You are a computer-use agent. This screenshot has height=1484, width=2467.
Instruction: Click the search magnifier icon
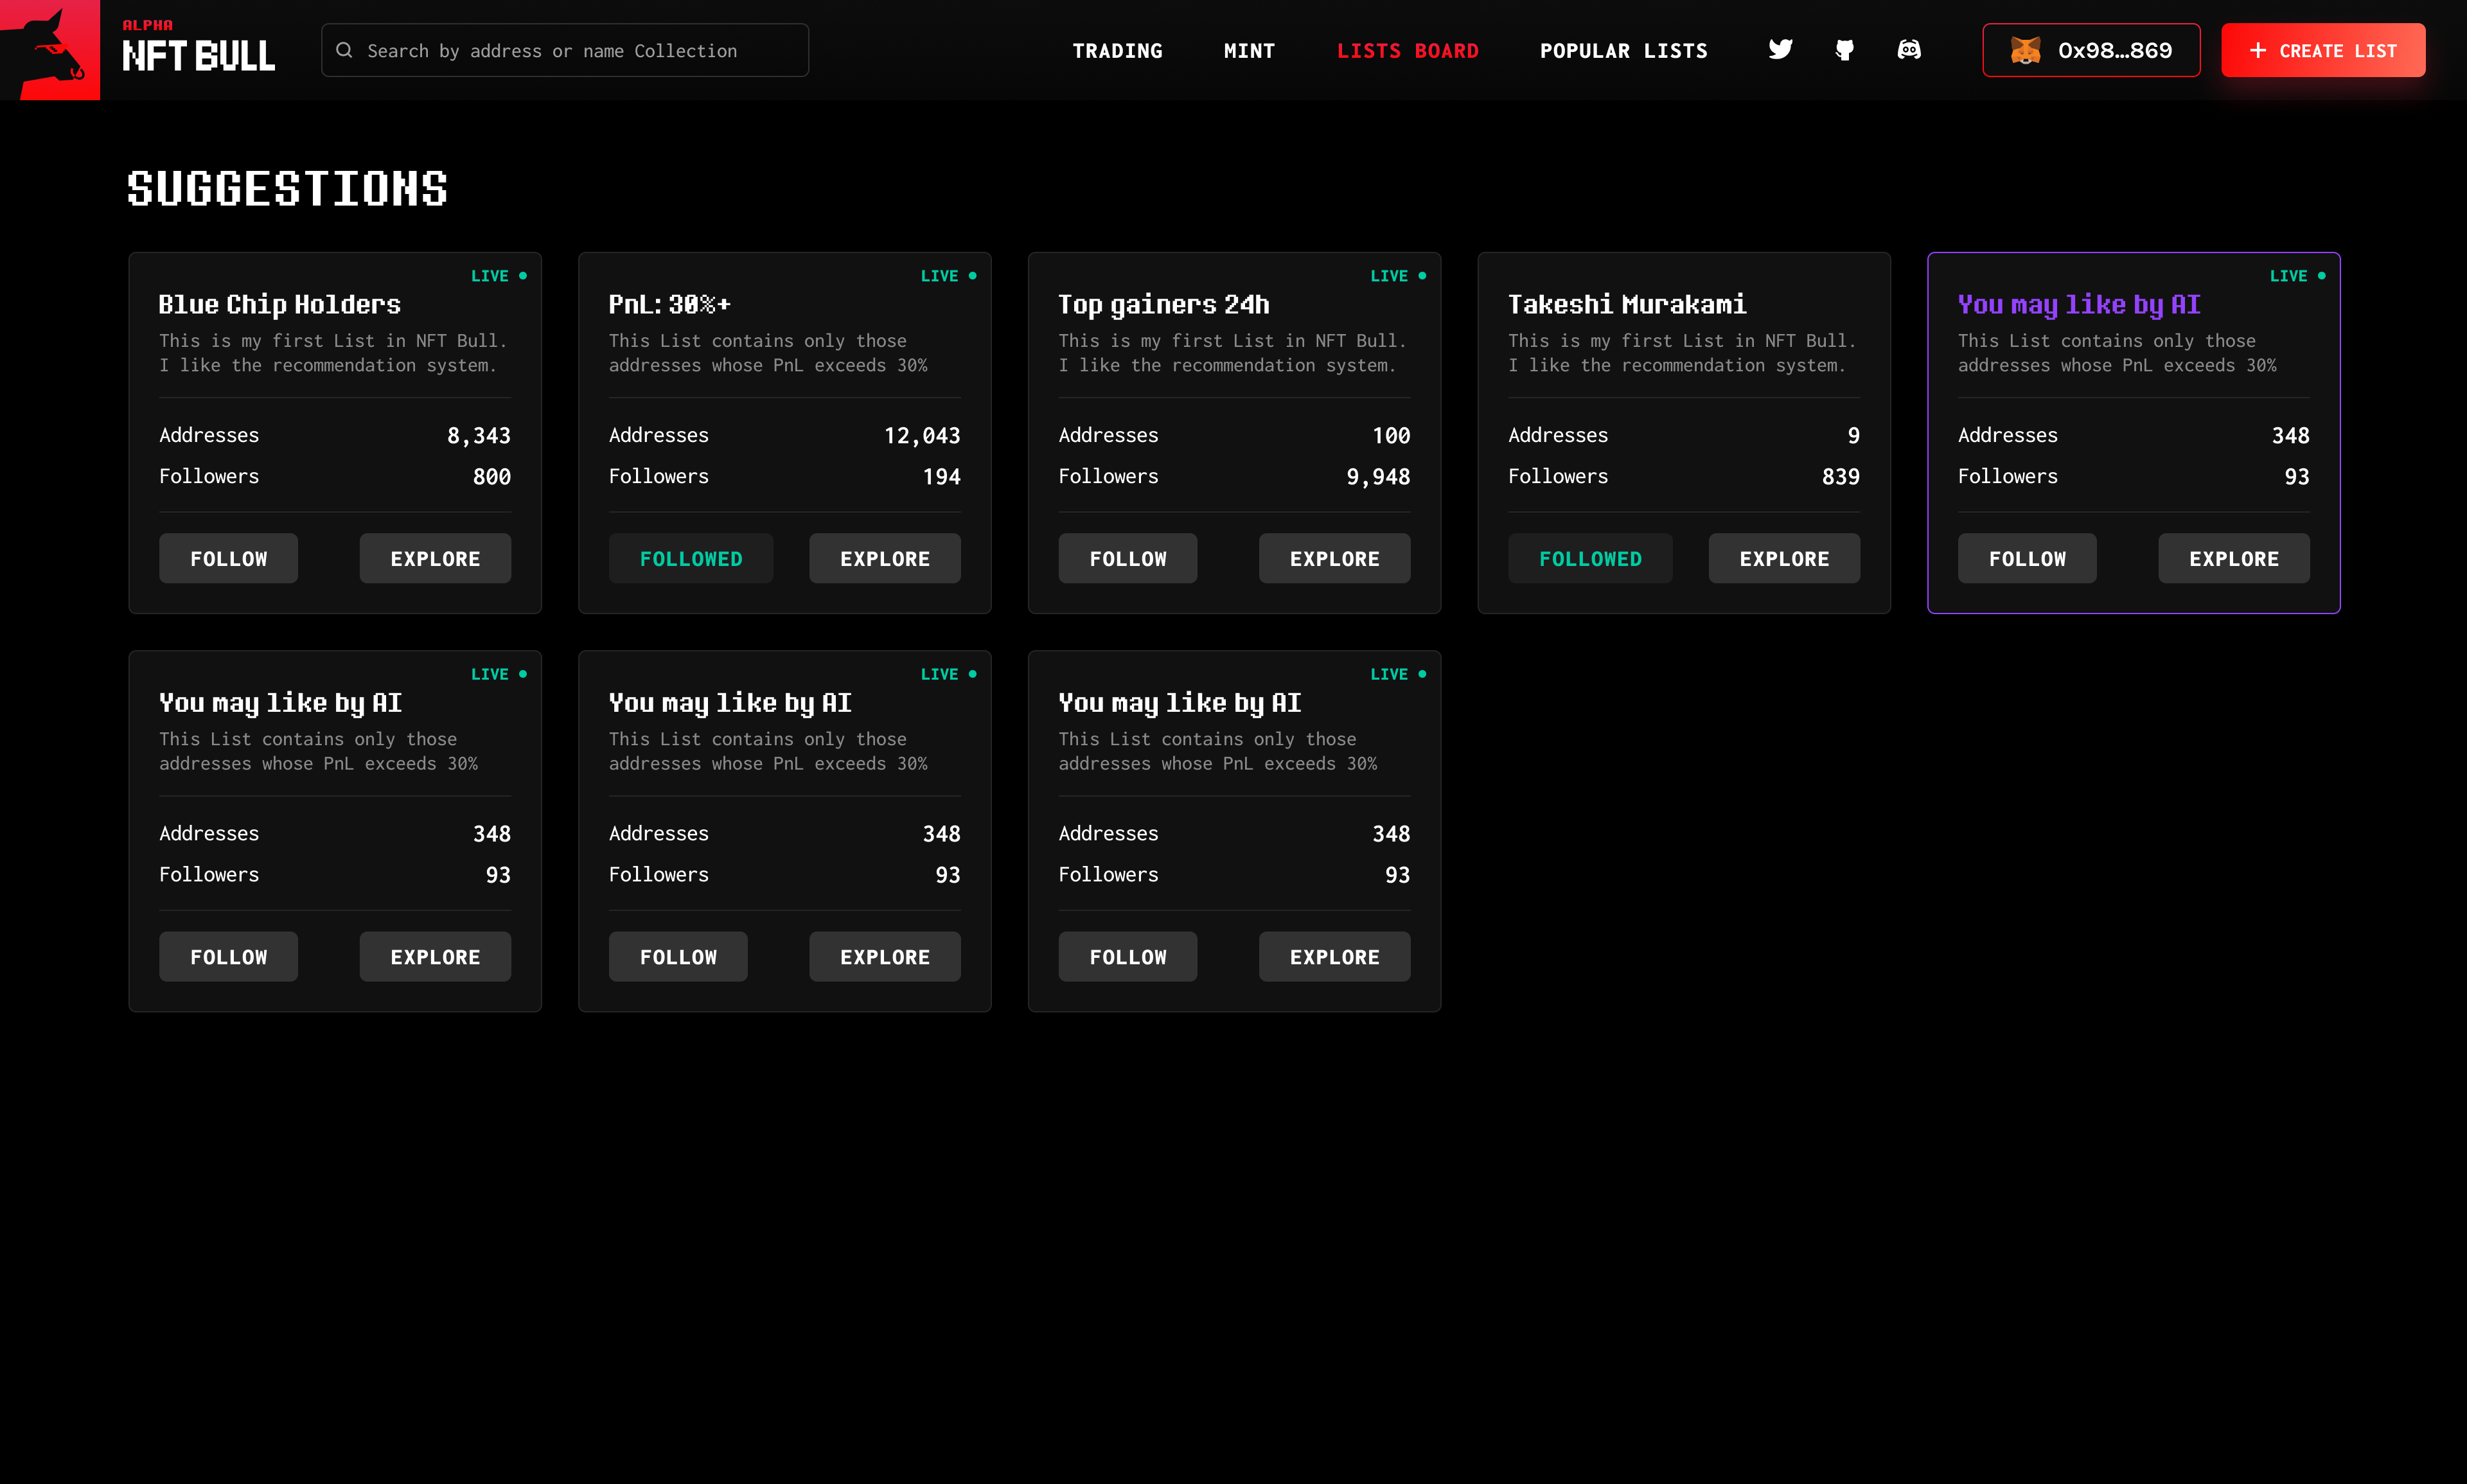point(344,50)
